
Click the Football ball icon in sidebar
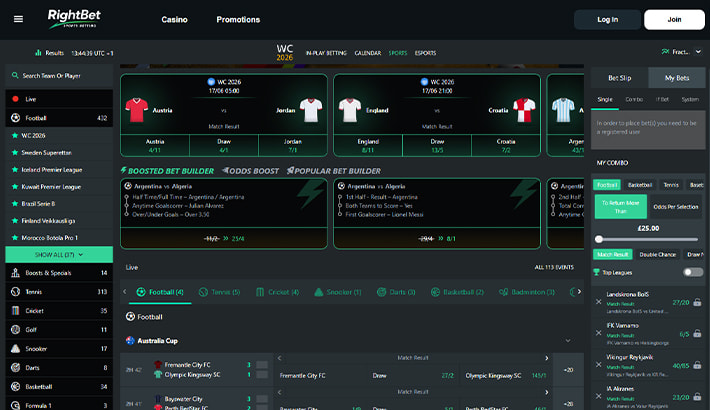(15, 118)
